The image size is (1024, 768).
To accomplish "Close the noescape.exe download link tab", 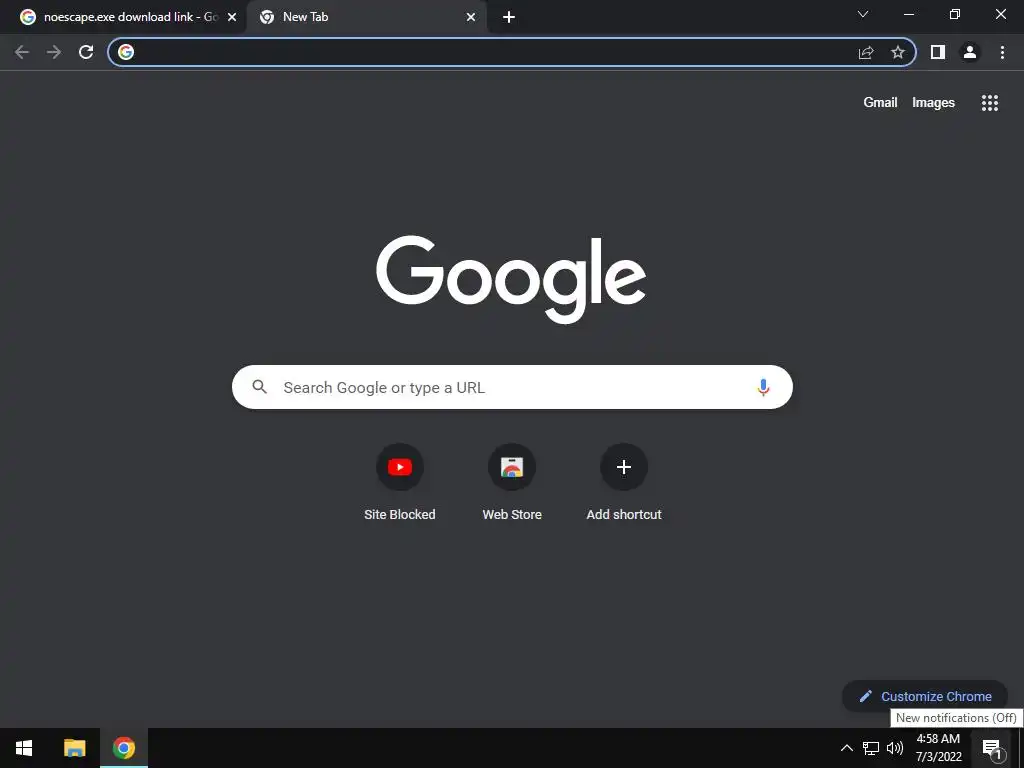I will pos(232,18).
